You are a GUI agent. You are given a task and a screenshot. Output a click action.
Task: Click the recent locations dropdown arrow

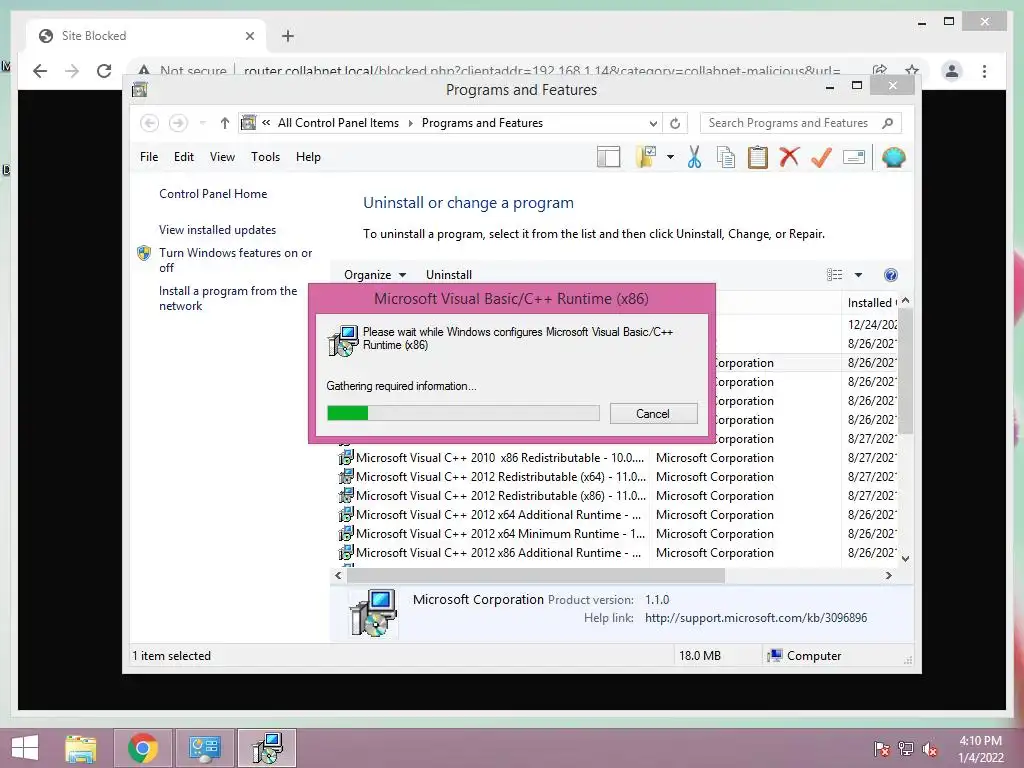(202, 123)
